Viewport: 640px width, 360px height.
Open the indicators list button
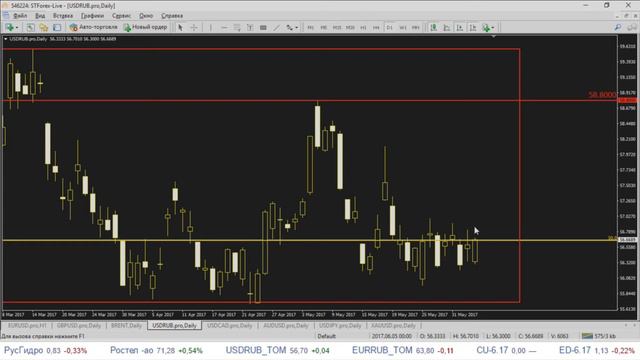[x=486, y=27]
